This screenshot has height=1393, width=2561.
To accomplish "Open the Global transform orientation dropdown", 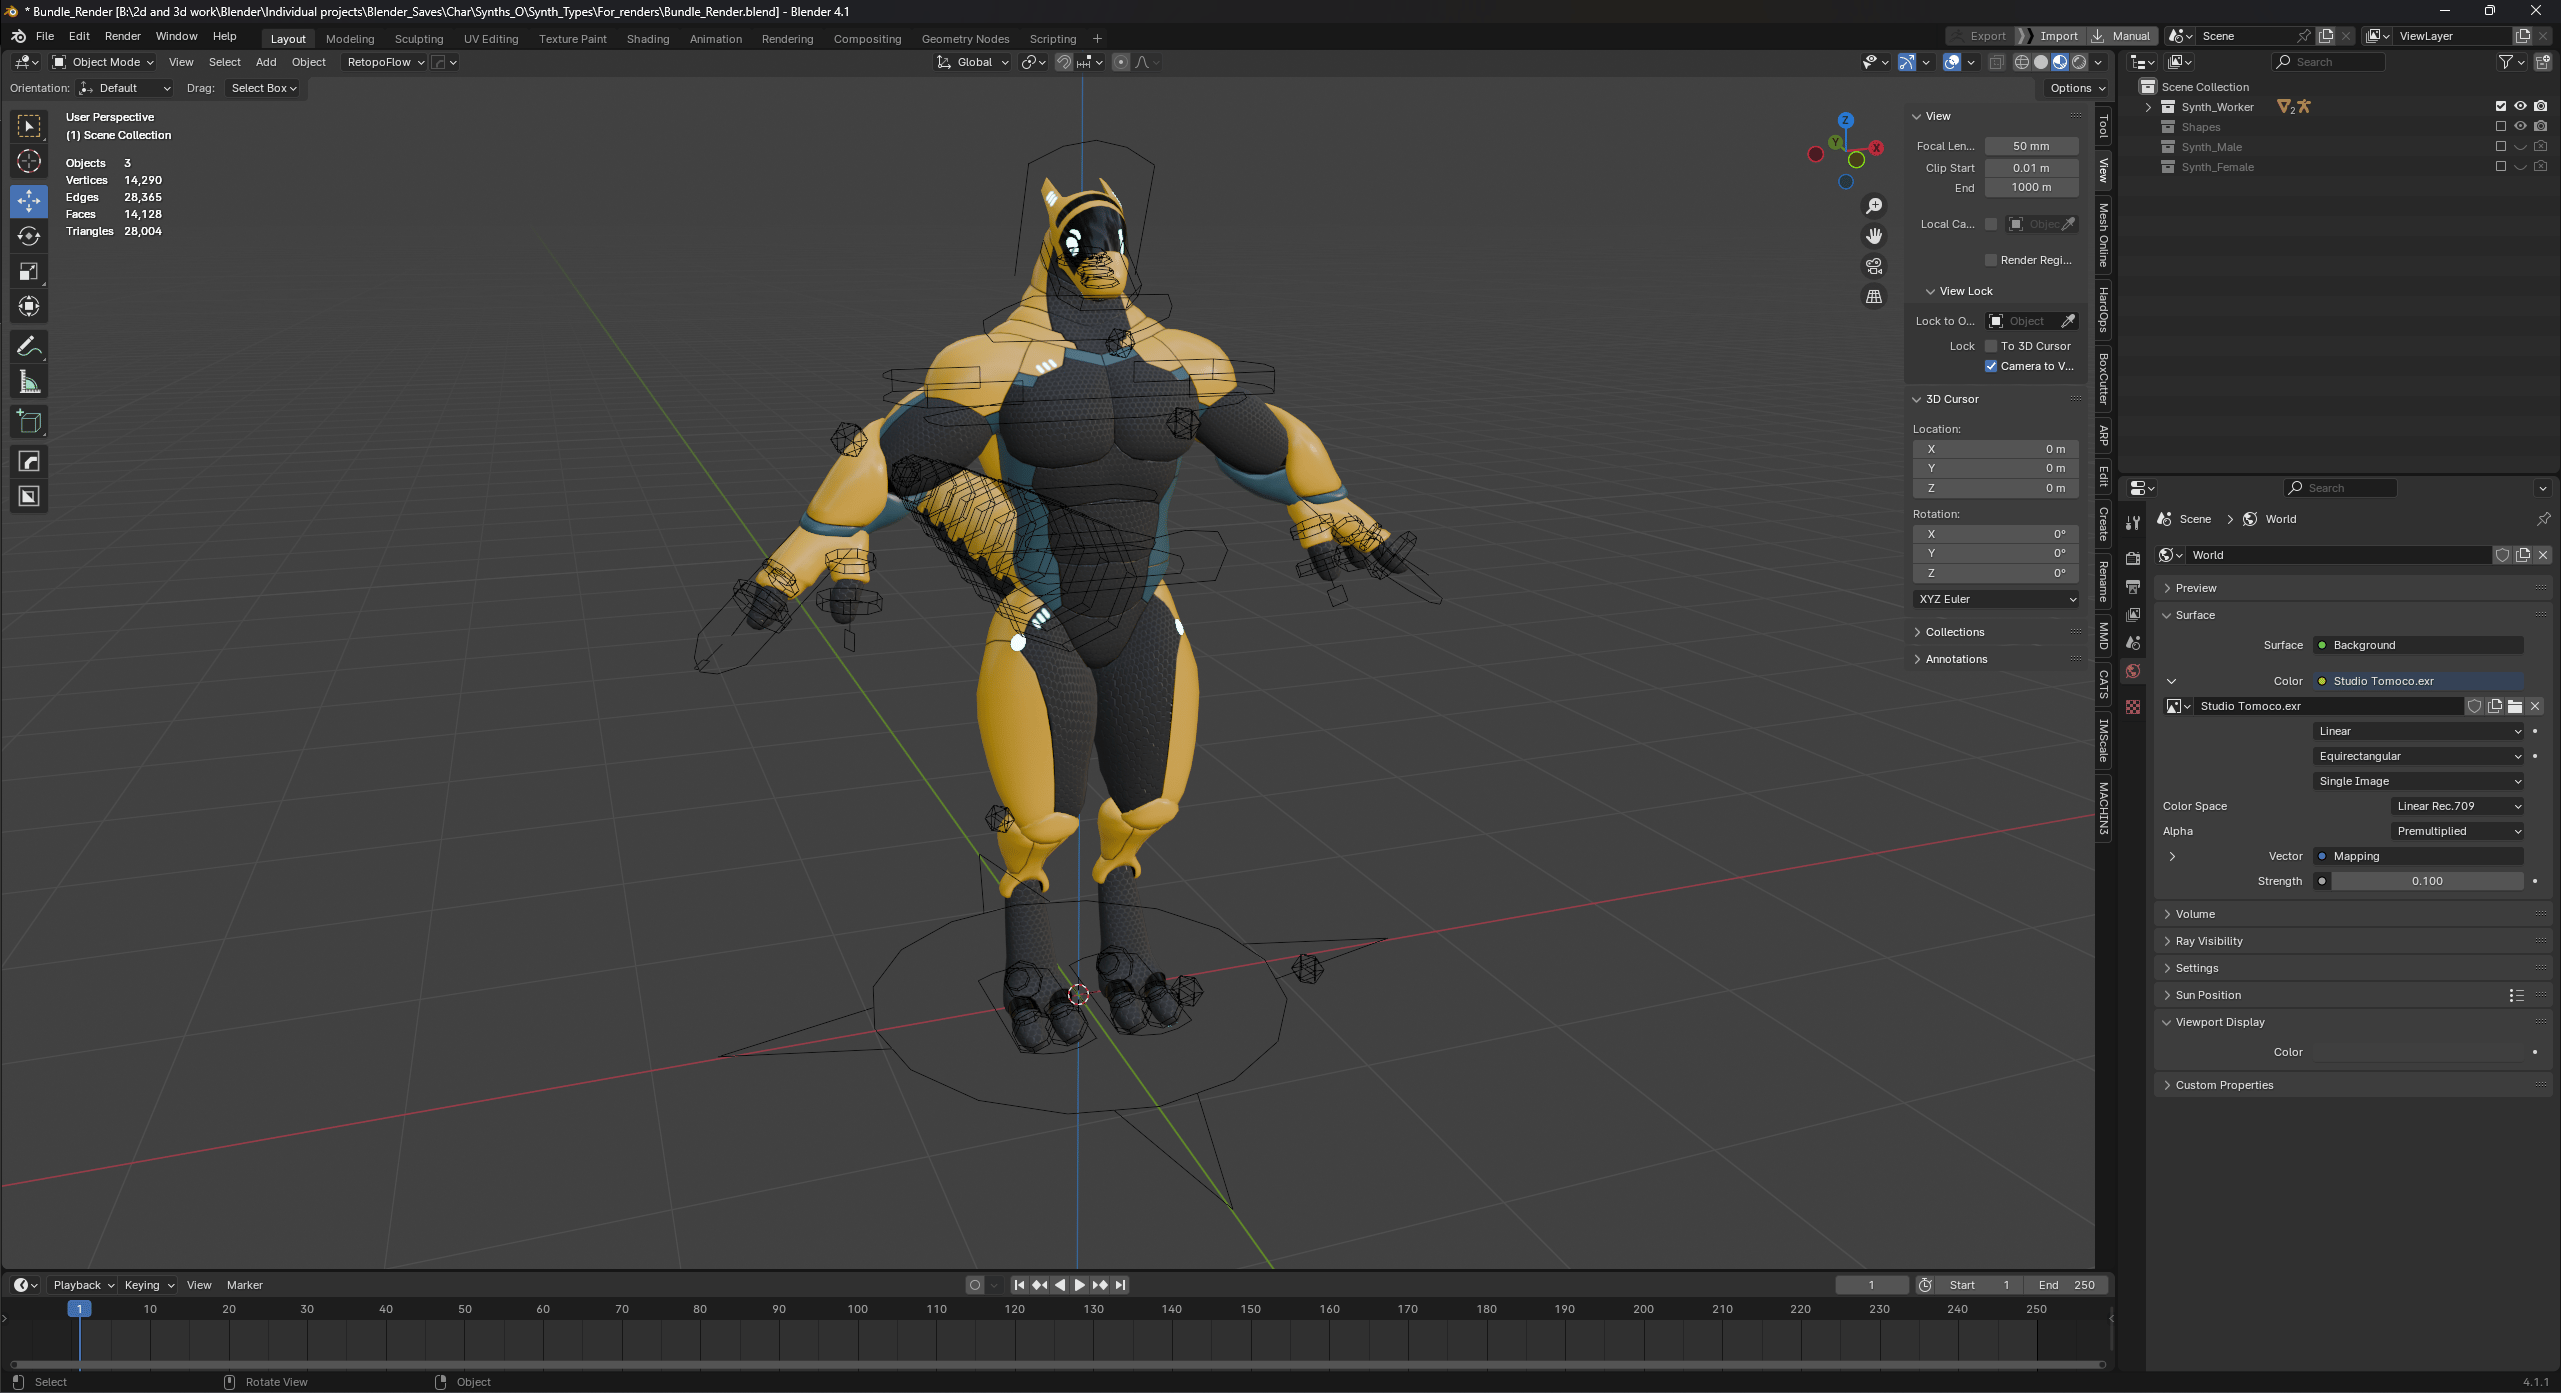I will point(972,62).
